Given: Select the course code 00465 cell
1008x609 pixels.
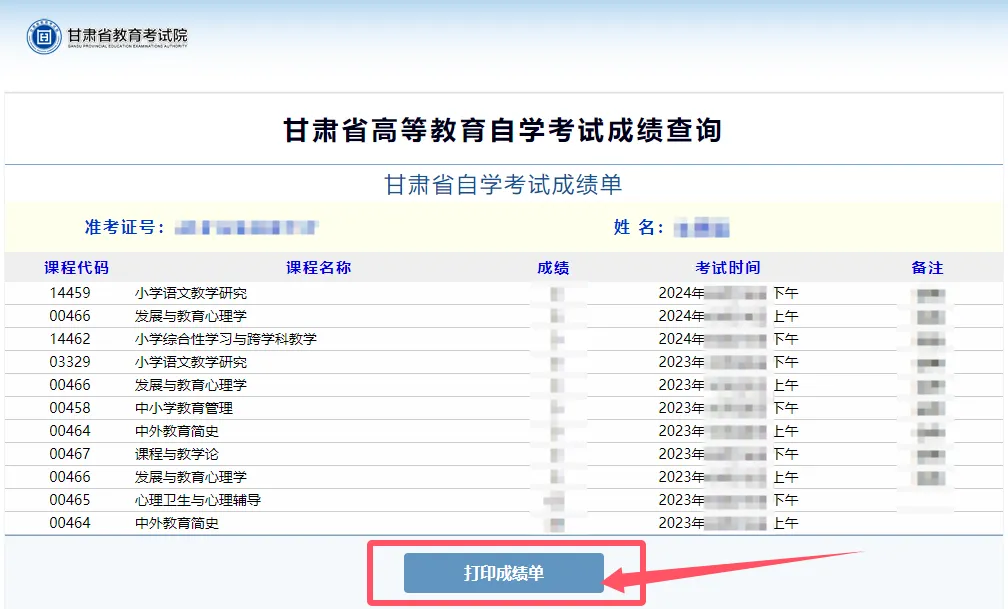Looking at the screenshot, I should (x=70, y=500).
